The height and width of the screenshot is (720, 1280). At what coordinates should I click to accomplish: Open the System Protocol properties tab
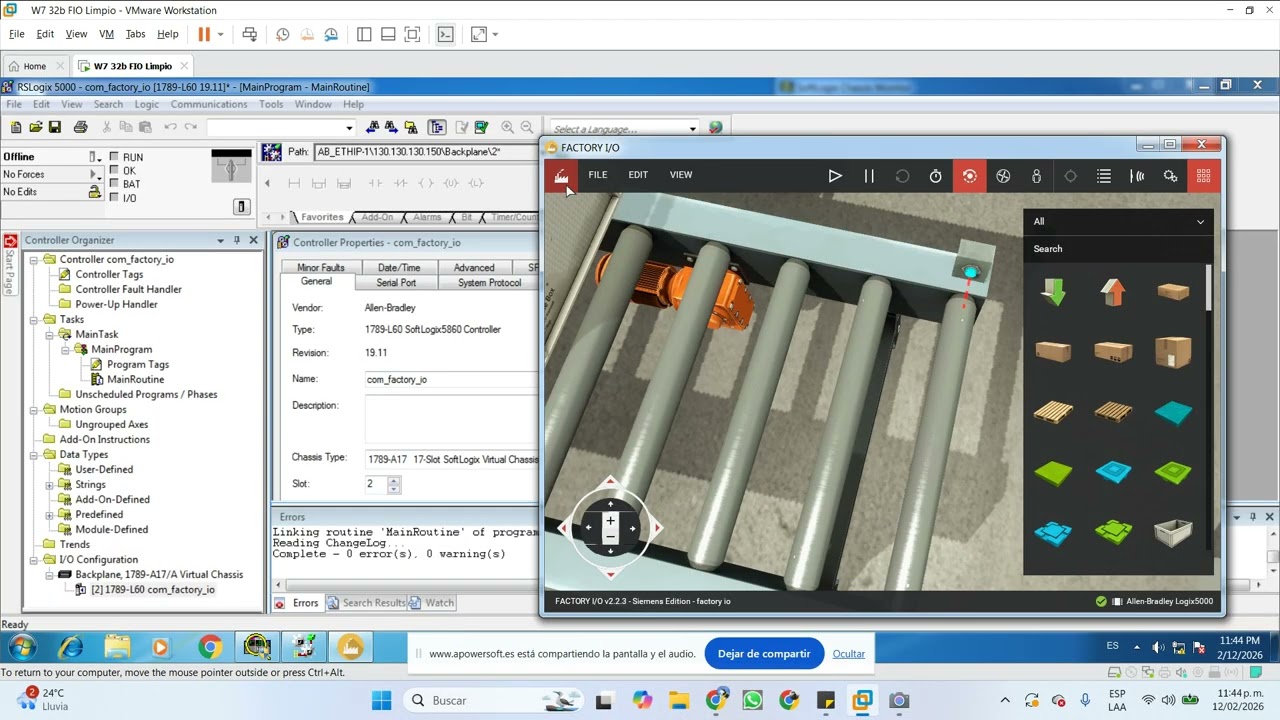tap(489, 283)
